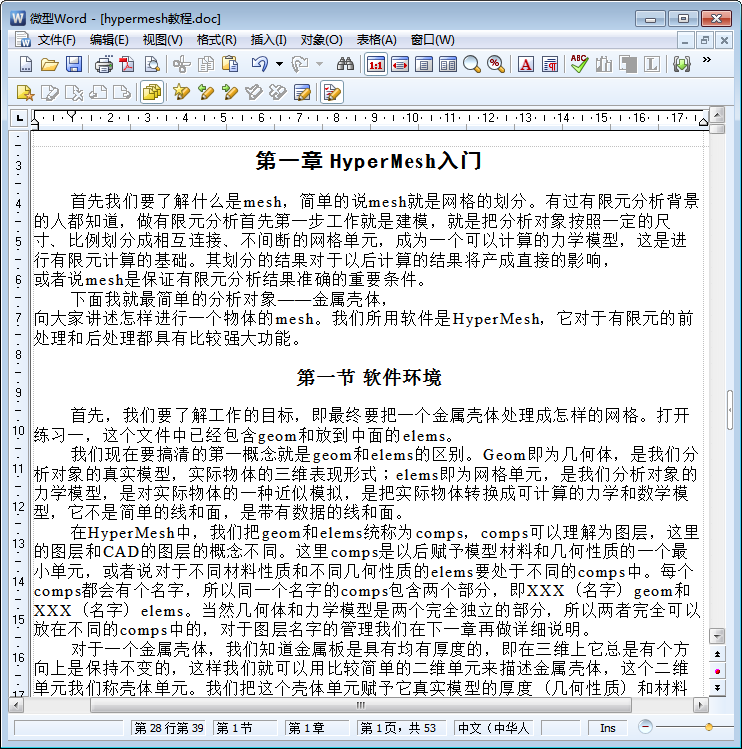Create a new document with the New icon

[26, 64]
